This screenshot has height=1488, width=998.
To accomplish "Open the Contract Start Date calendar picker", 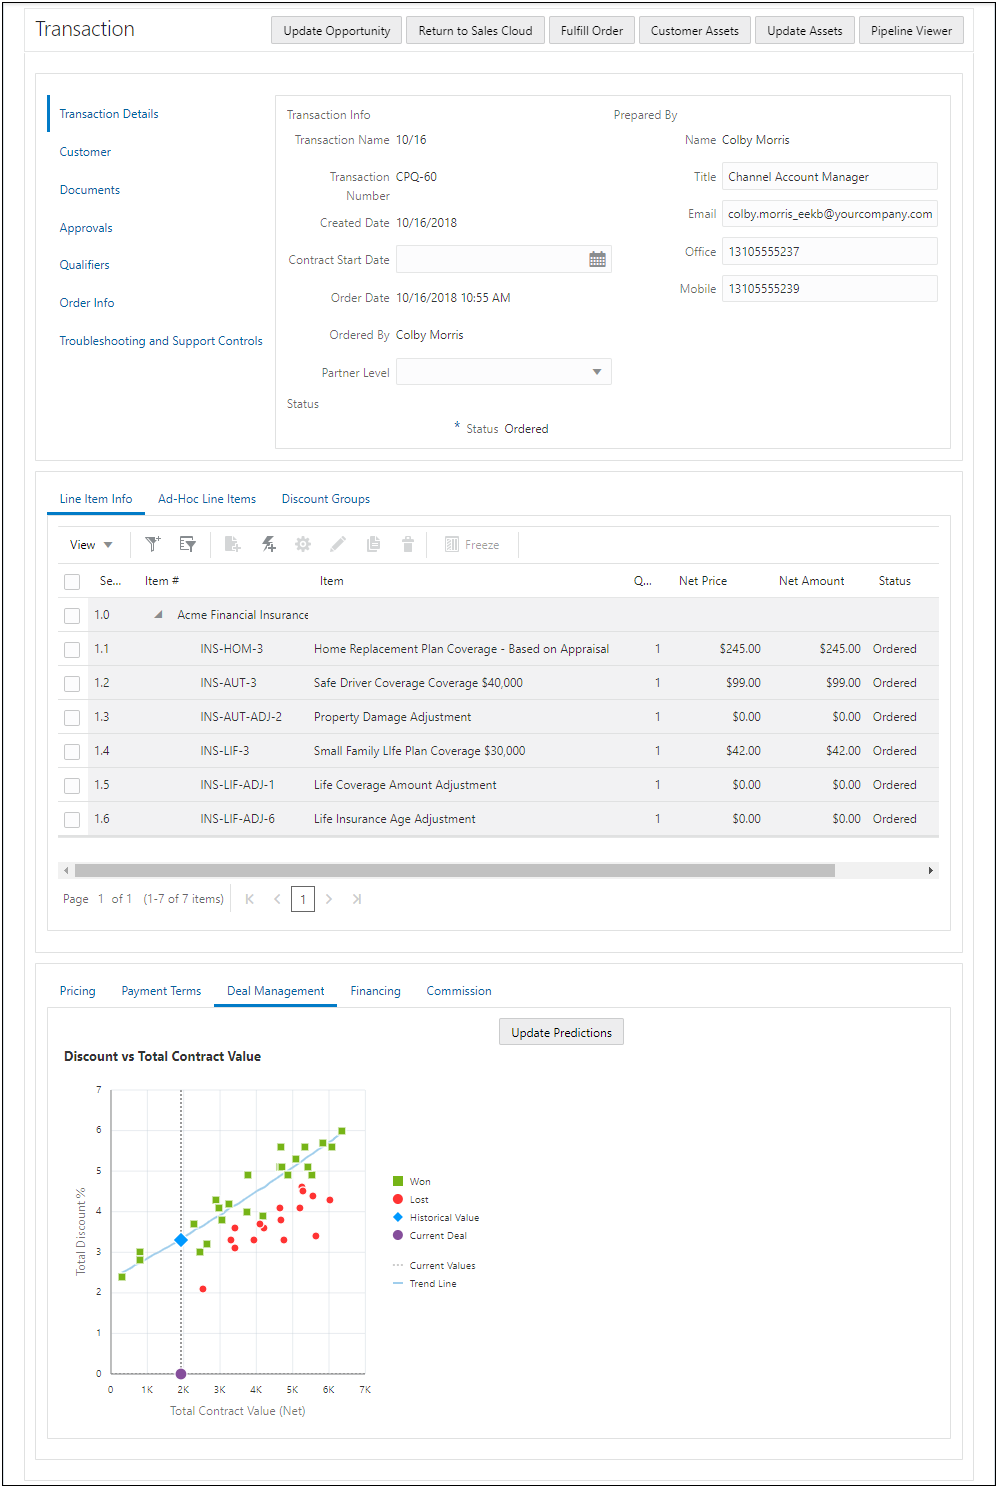I will coord(597,260).
